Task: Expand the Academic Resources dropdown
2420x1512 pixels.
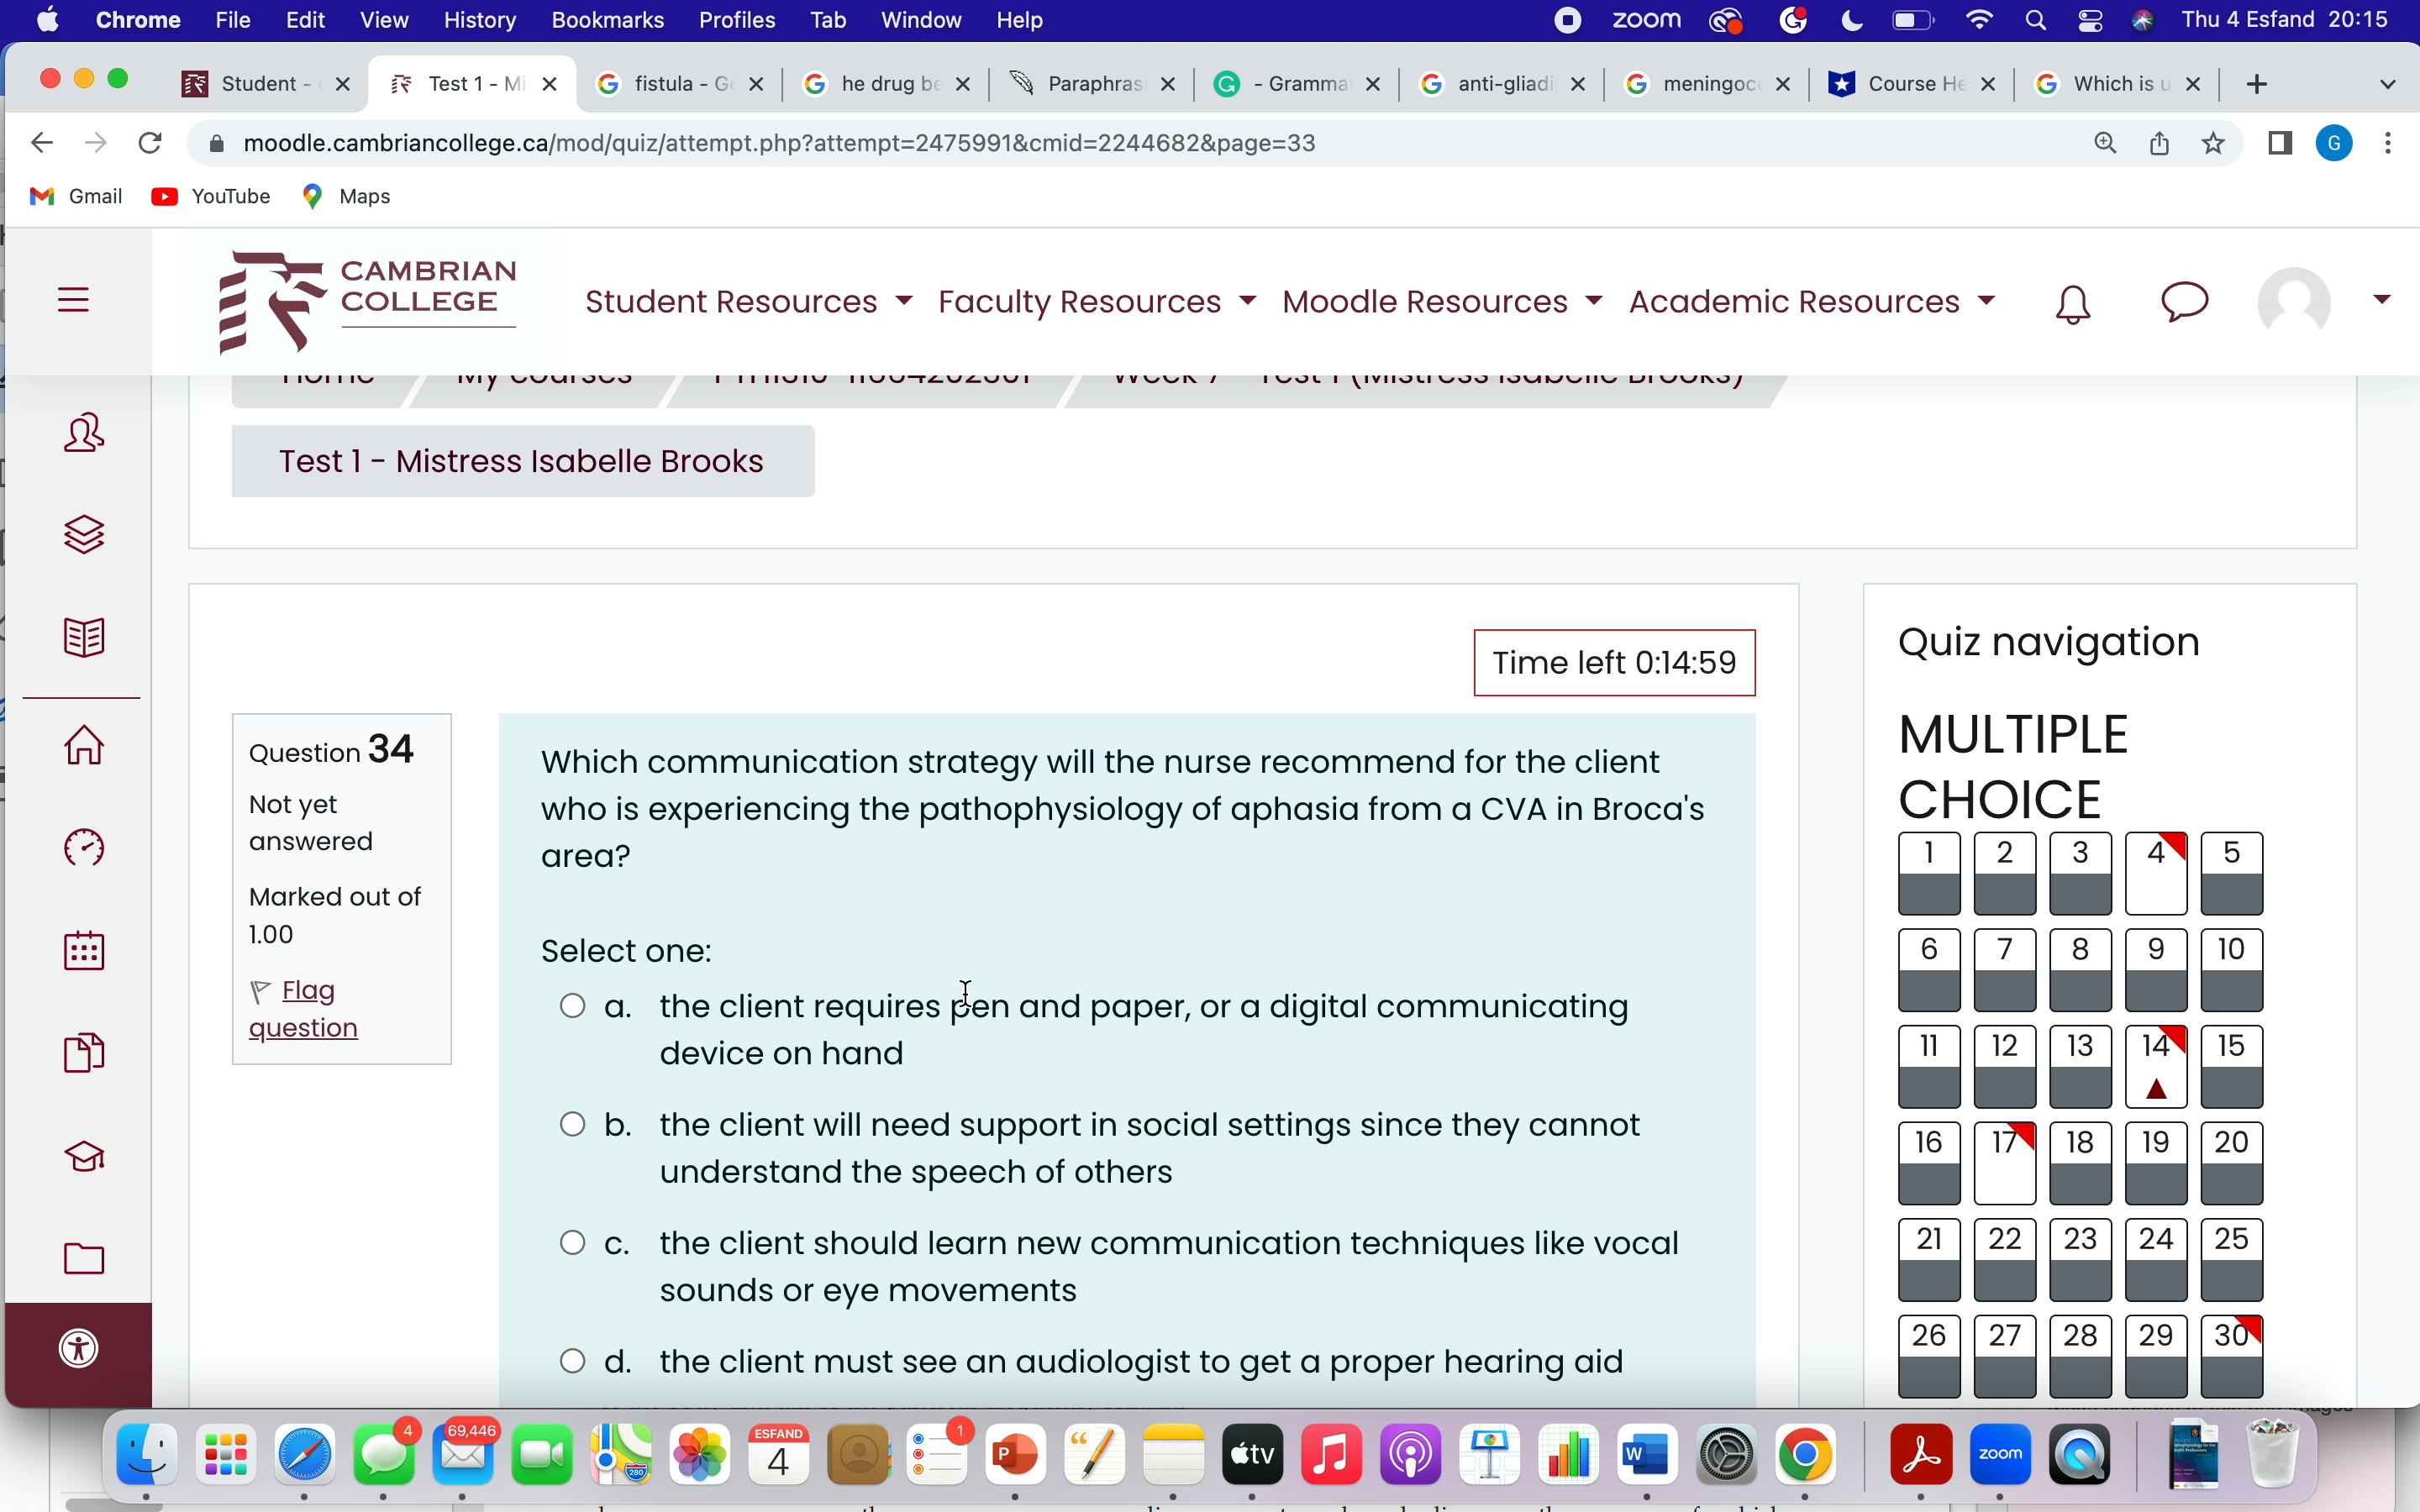Action: coord(1811,302)
